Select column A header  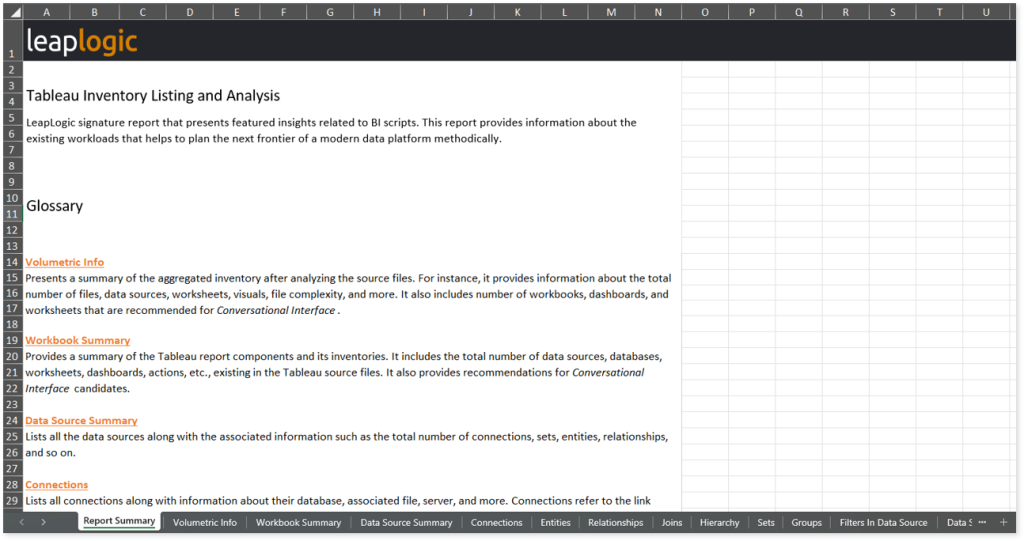pos(46,12)
